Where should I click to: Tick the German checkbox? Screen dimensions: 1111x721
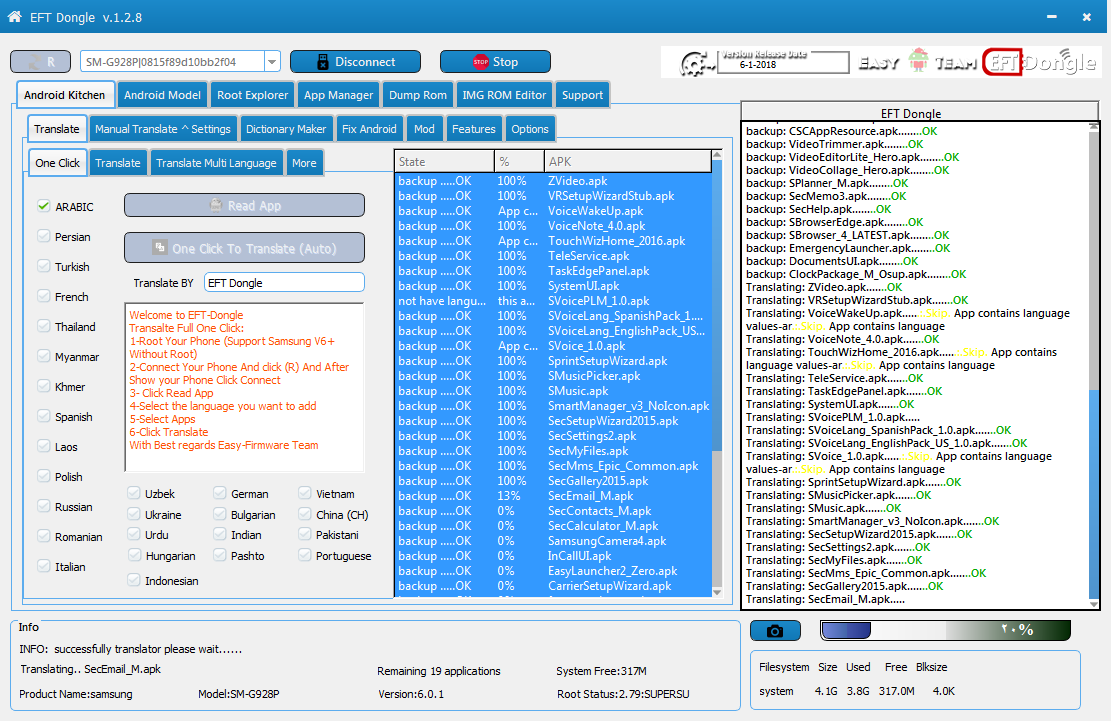tap(220, 493)
